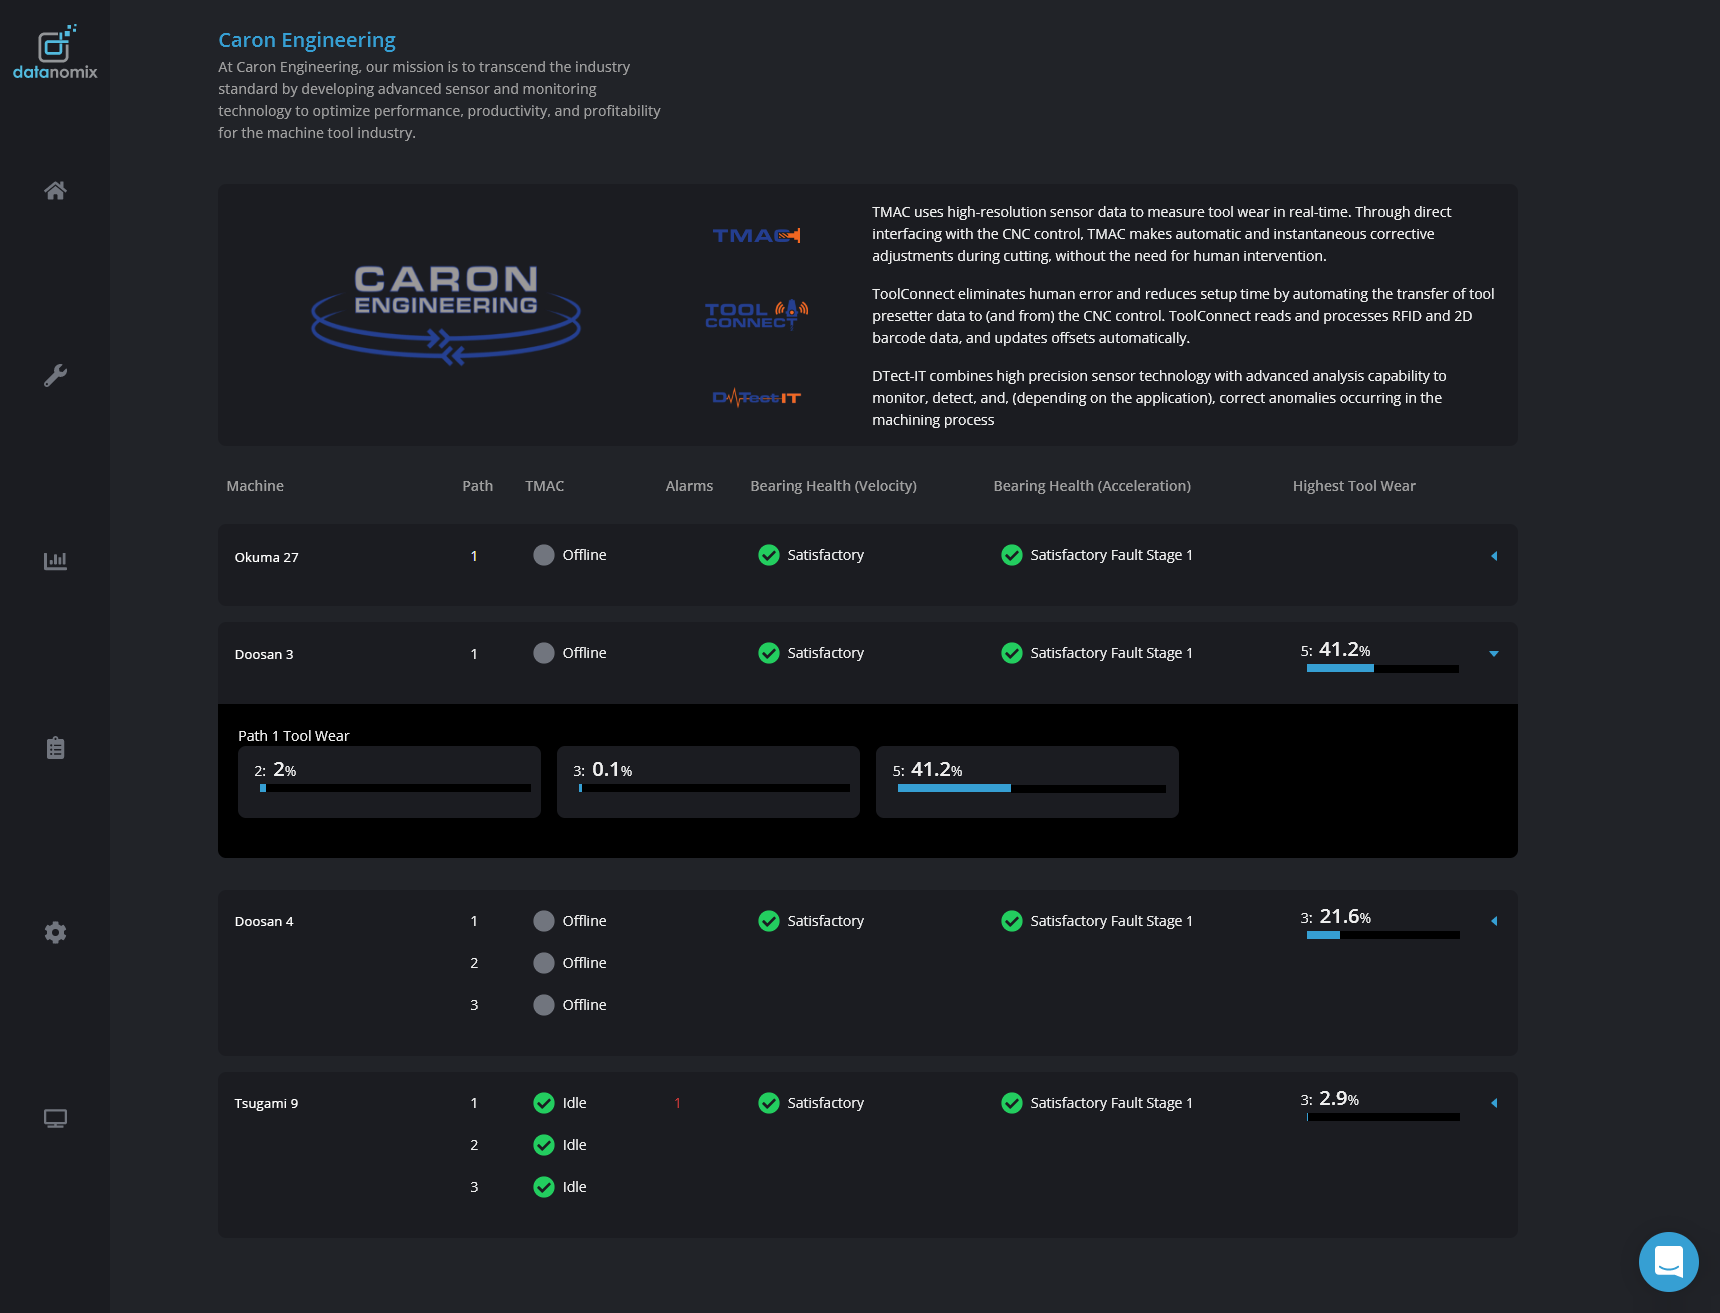Collapse the Doosan 3 row arrow
The width and height of the screenshot is (1720, 1313).
[x=1494, y=654]
